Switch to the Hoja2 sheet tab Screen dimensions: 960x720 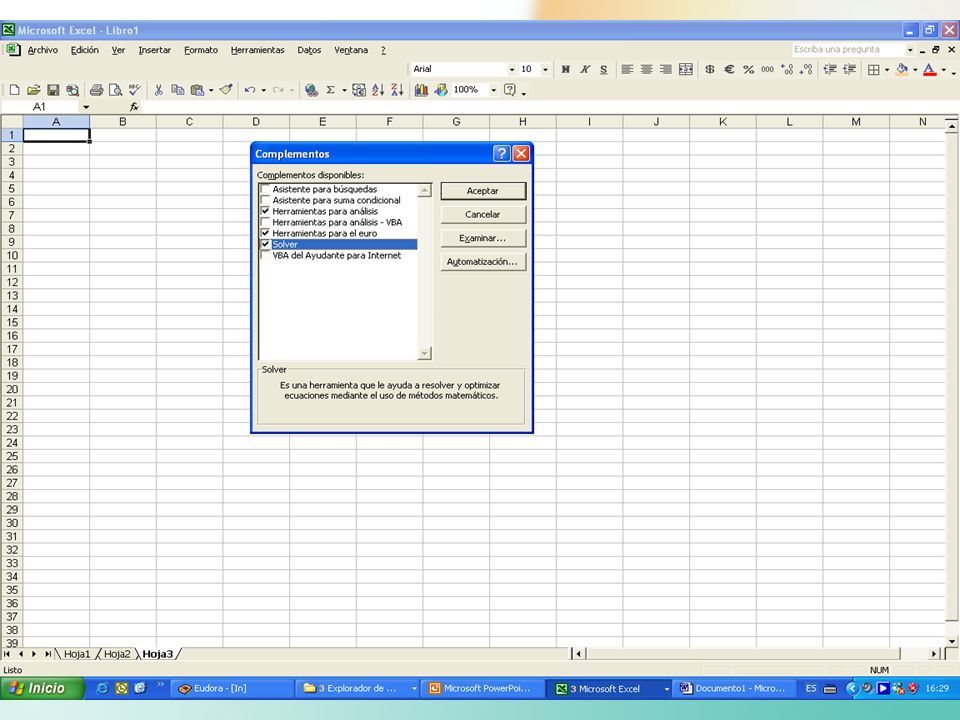tap(117, 654)
